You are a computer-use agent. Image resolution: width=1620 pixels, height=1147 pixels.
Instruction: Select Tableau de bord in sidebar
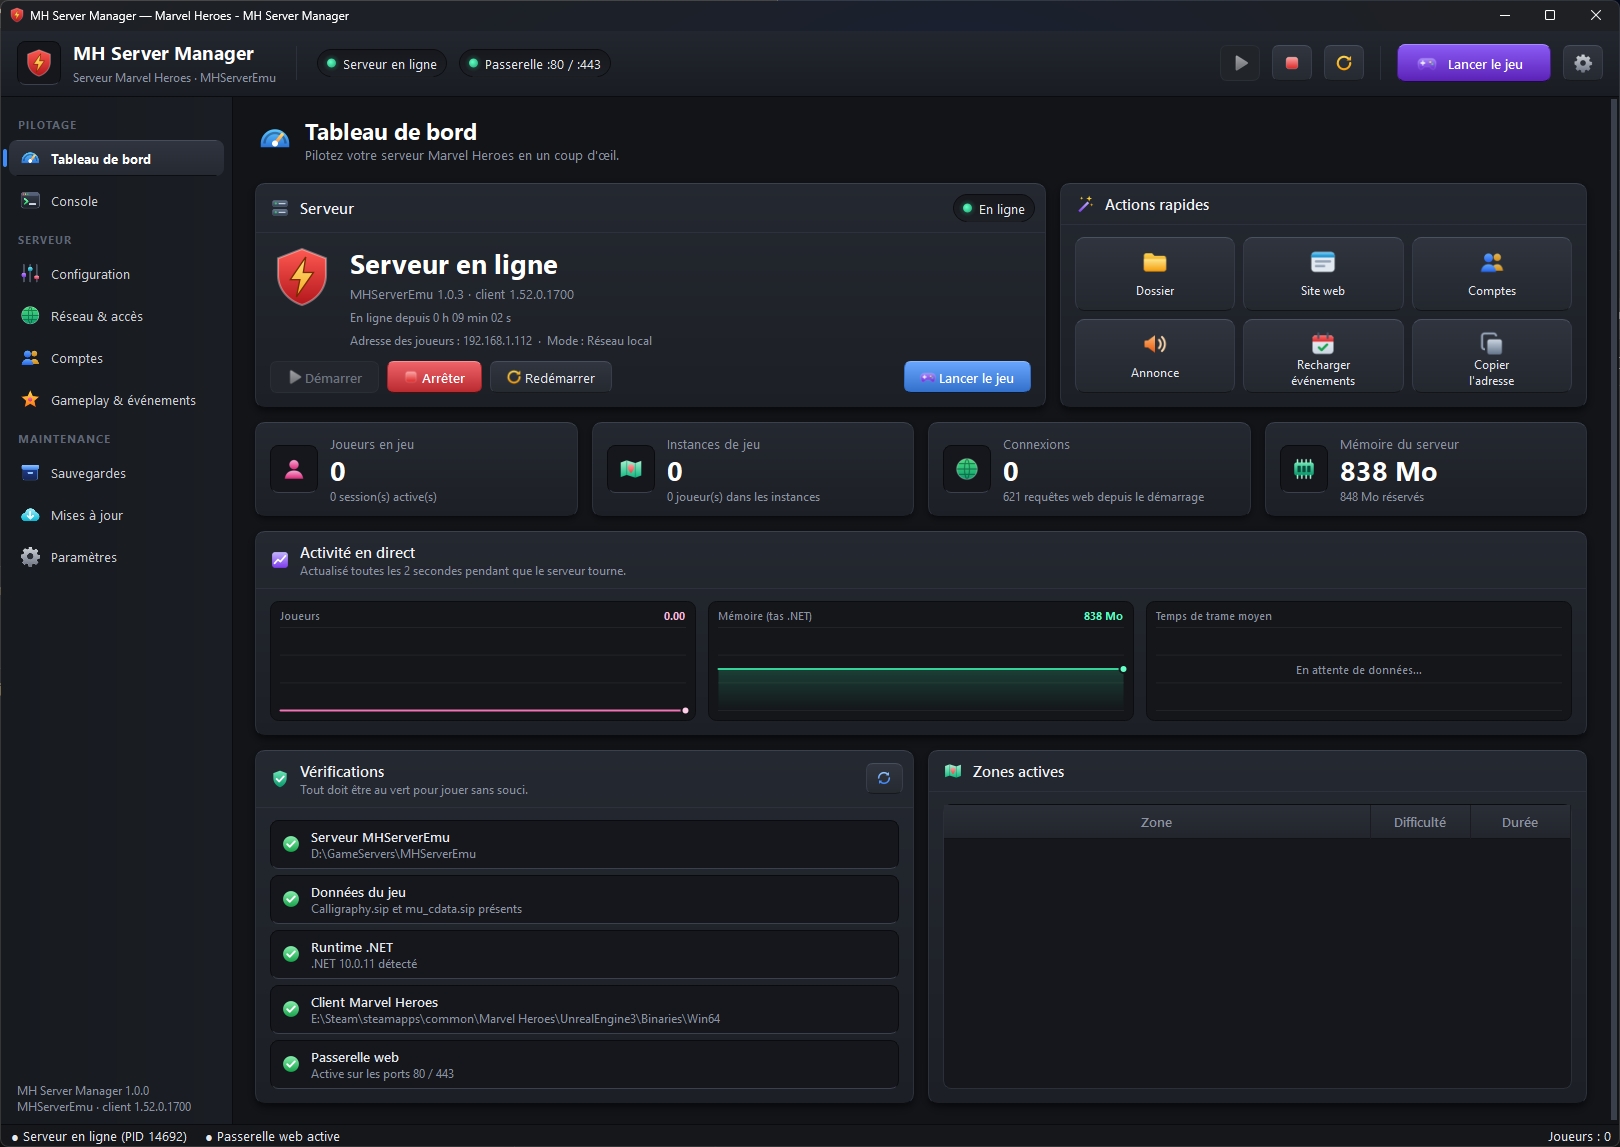[x=116, y=158]
